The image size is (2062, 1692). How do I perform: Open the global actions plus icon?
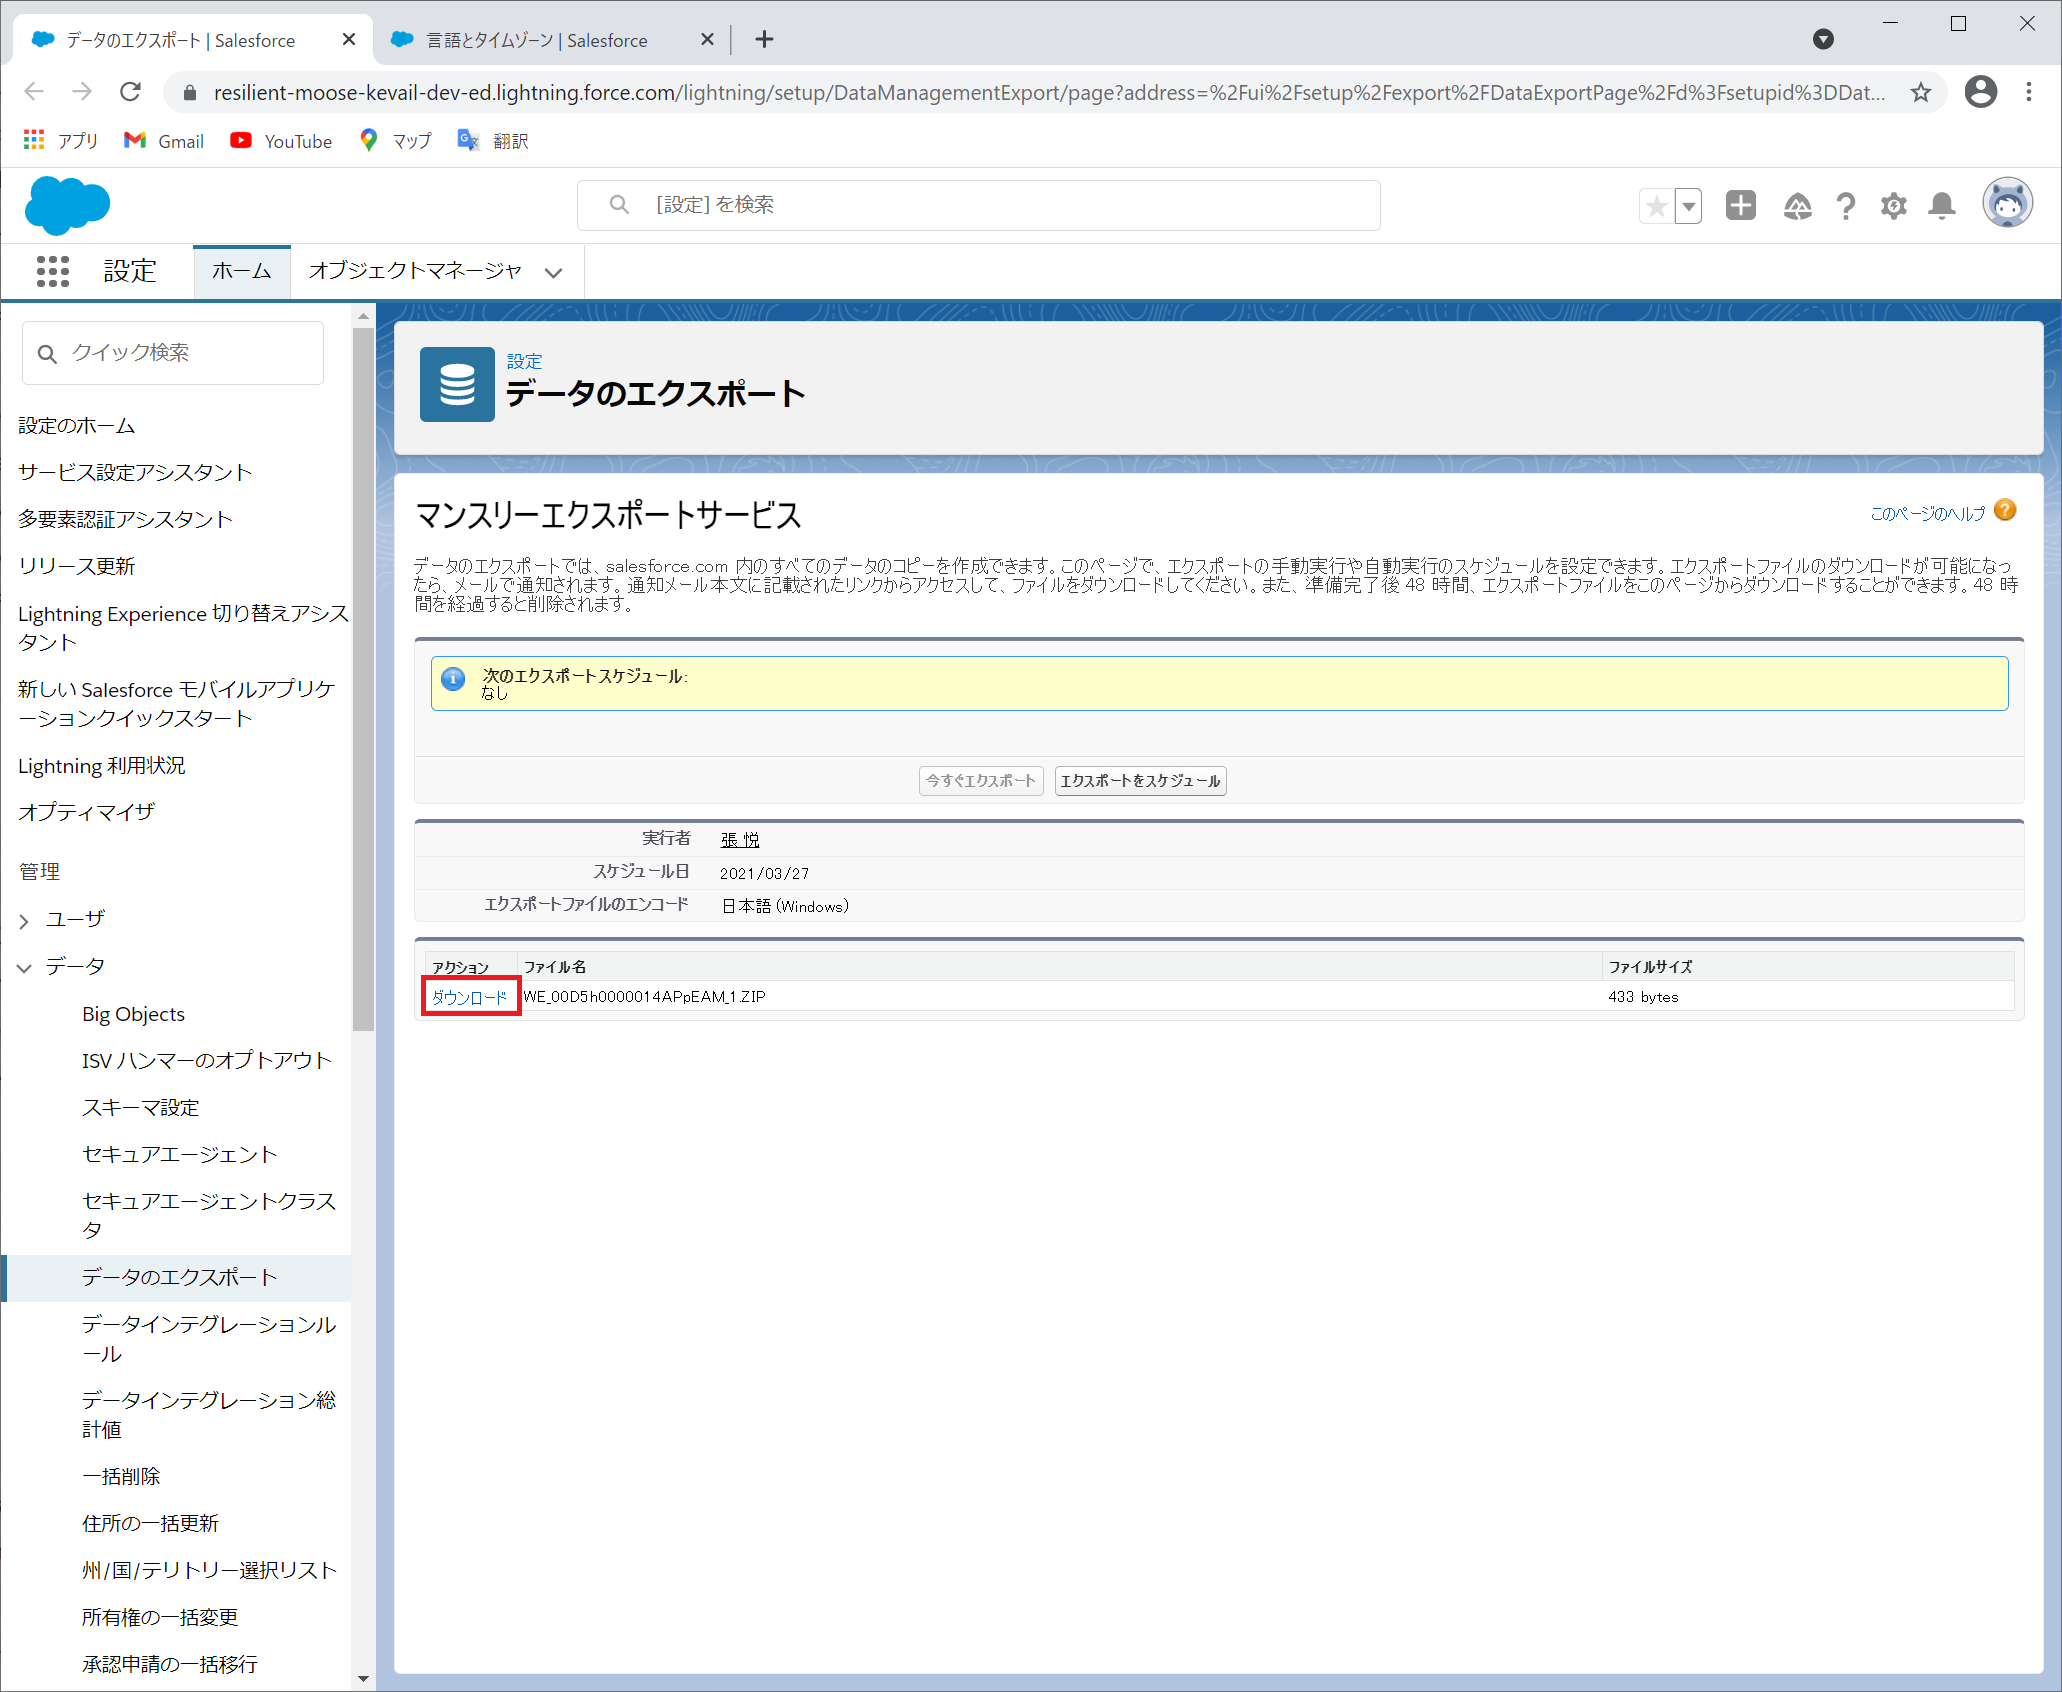click(1740, 206)
